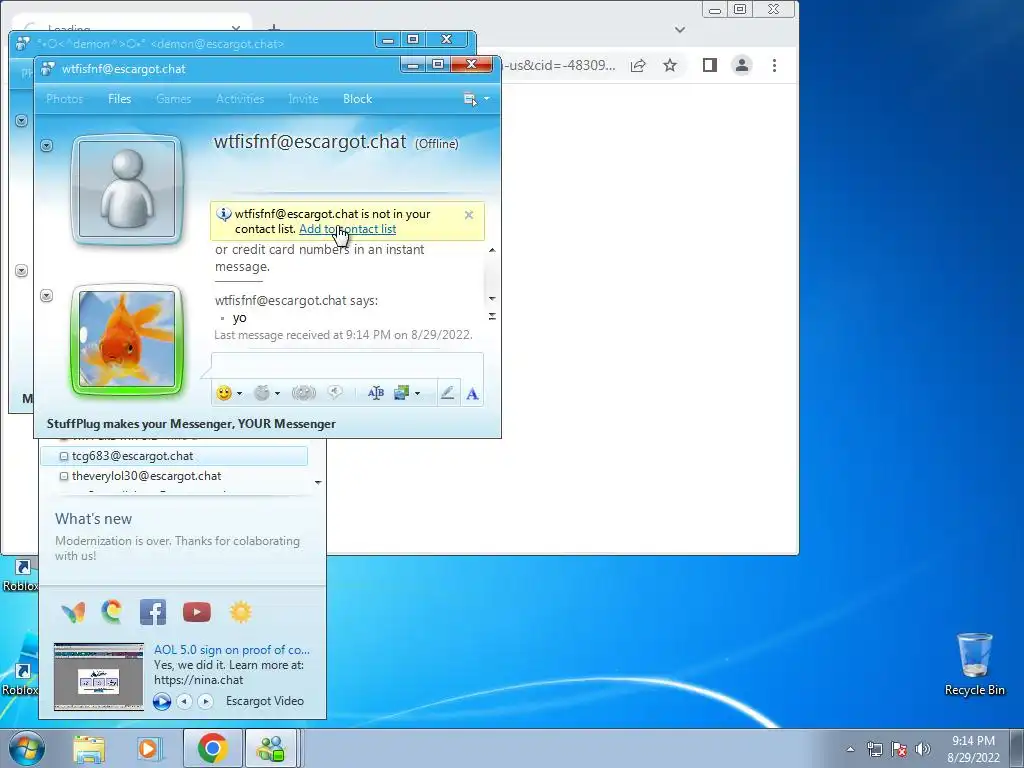Open Windows Media Player from taskbar
Viewport: 1024px width, 768px height.
click(150, 748)
